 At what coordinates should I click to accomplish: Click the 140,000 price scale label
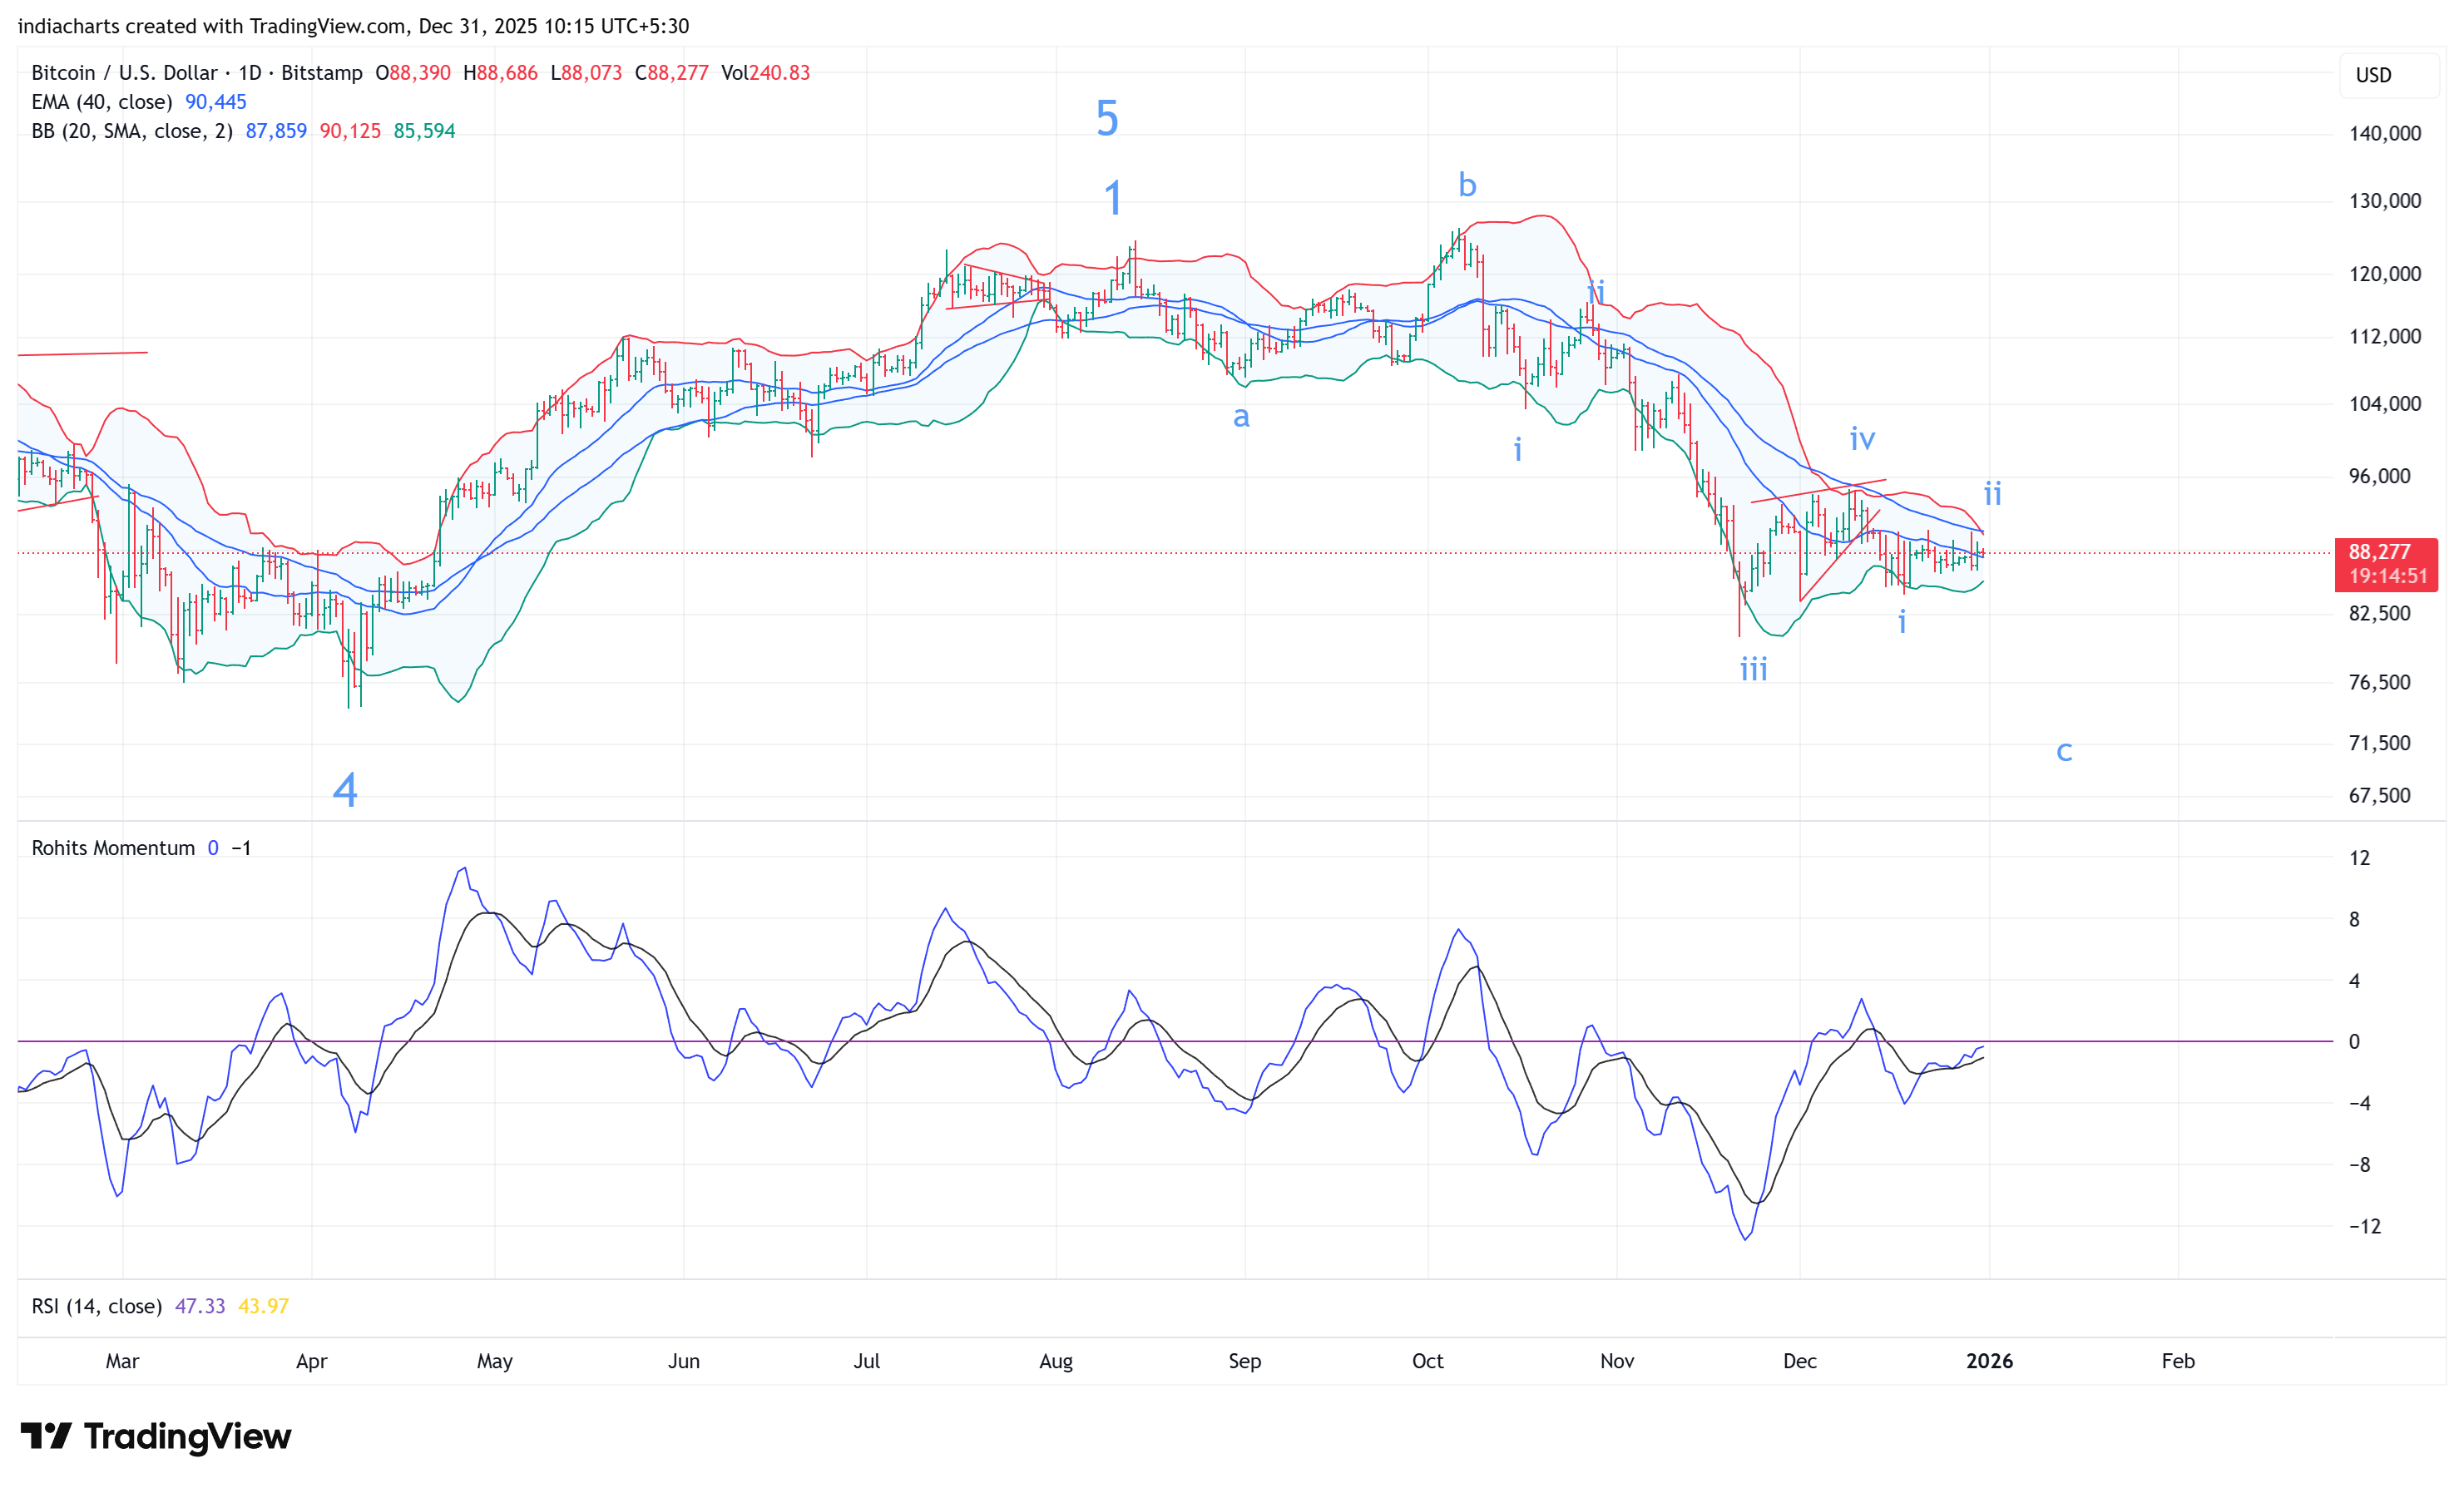[x=2384, y=133]
